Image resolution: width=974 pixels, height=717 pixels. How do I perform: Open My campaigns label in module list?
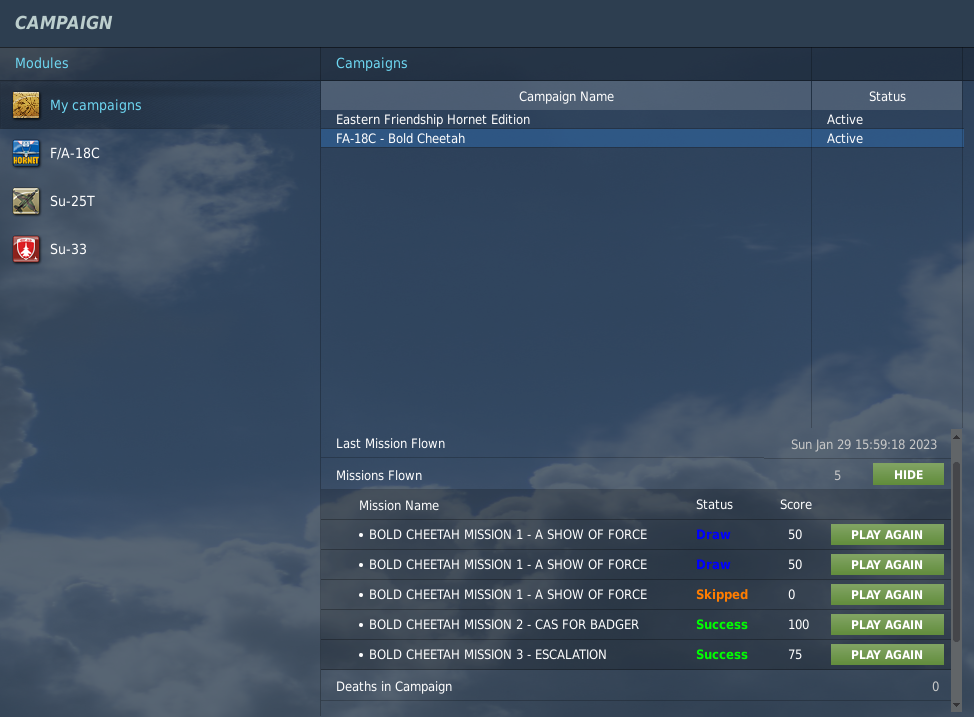click(x=96, y=105)
